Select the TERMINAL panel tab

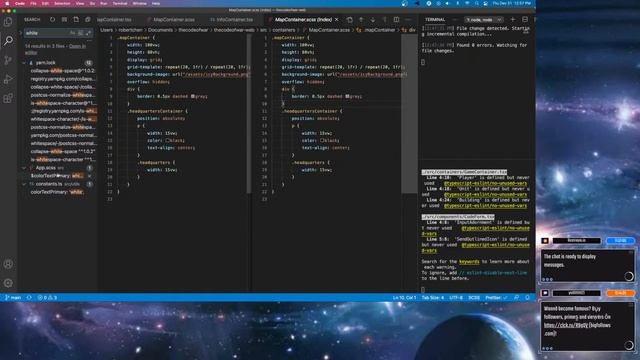(x=435, y=20)
